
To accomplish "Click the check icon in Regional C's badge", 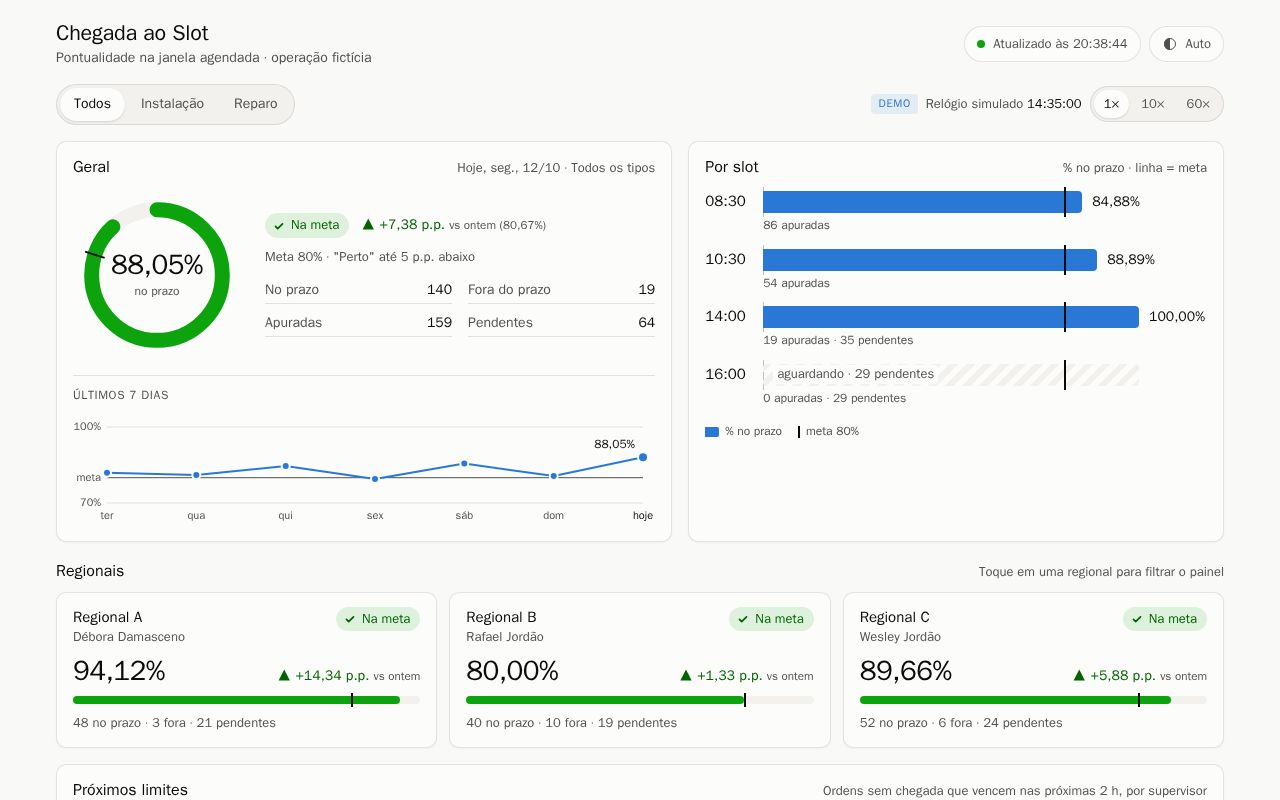I will [x=1137, y=620].
